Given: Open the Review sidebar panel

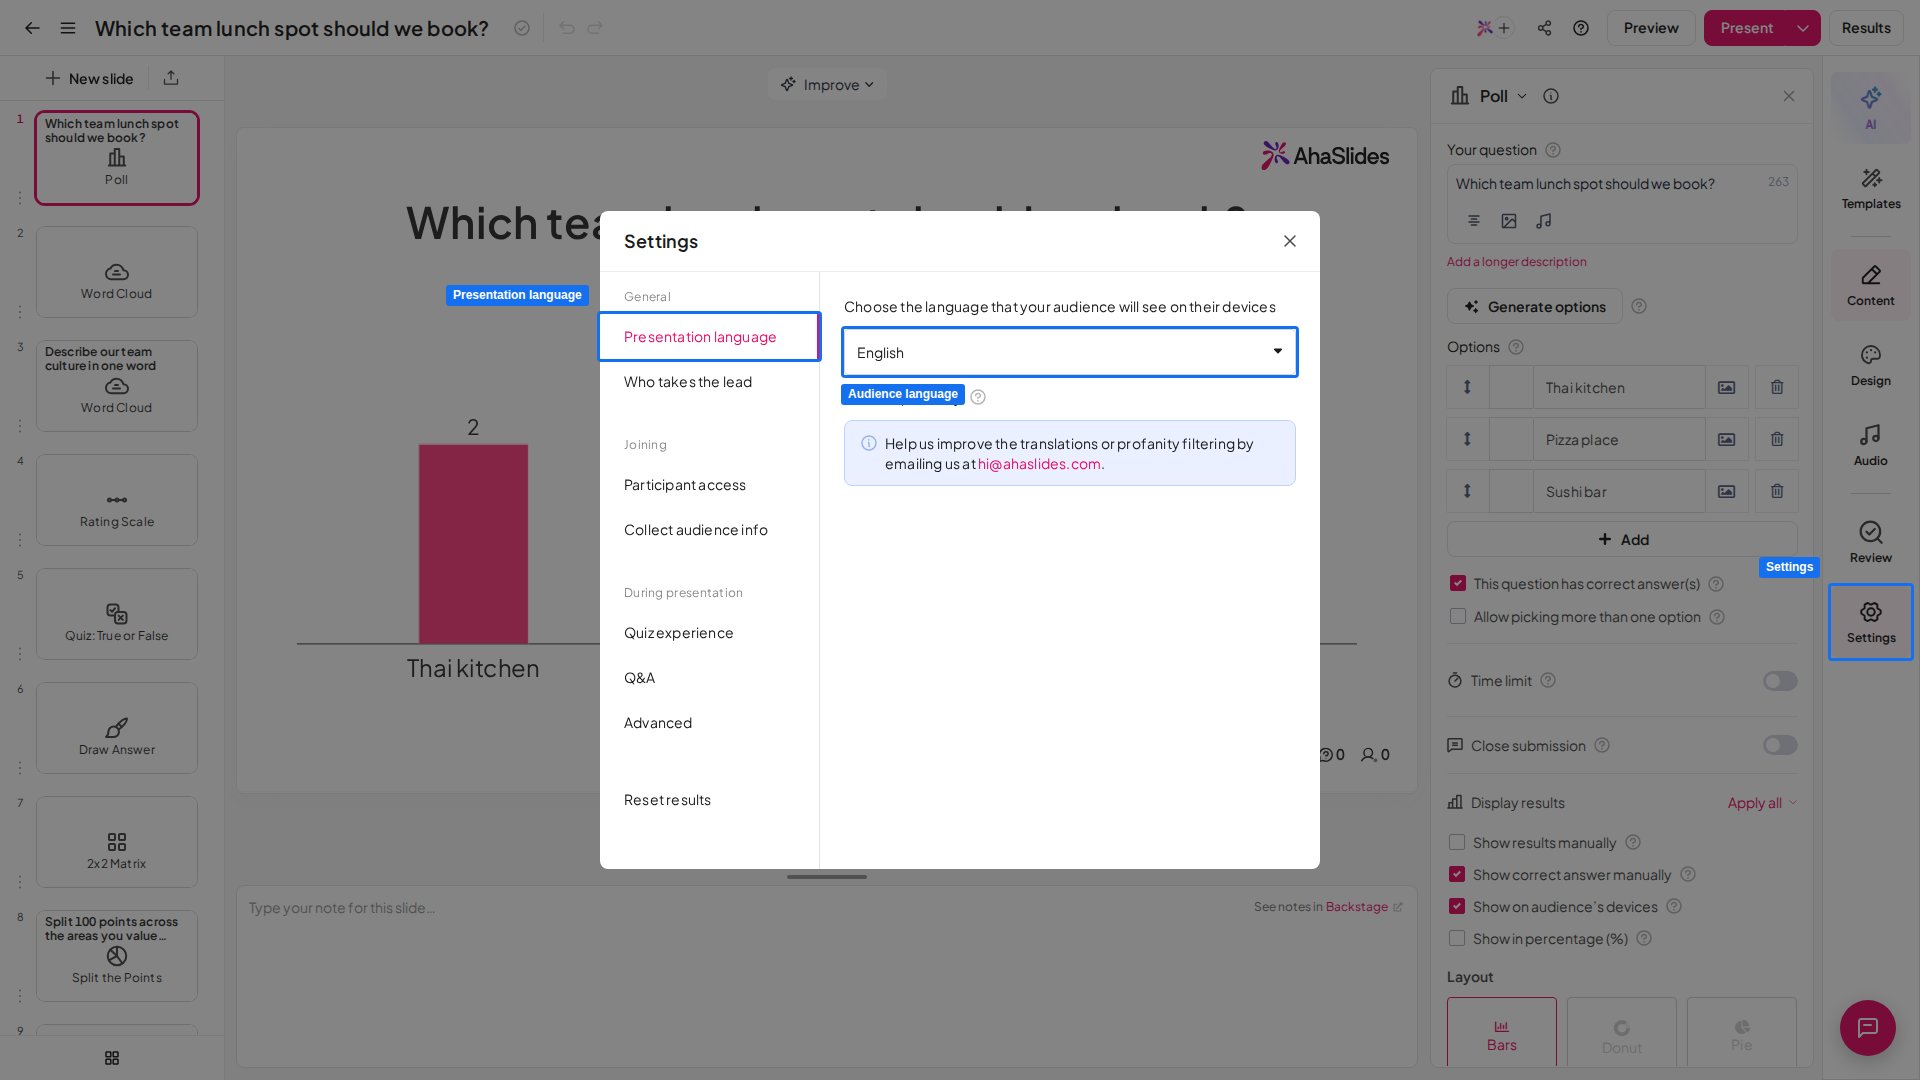Looking at the screenshot, I should click(1870, 543).
